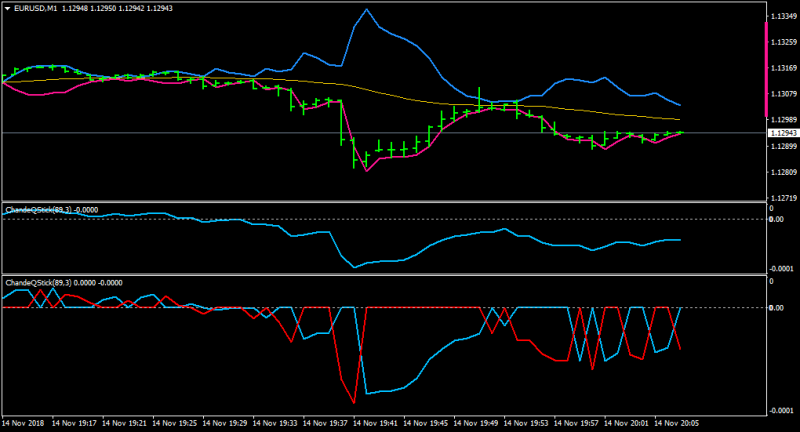Click the -0.0001 label in bottom indicator scale
The image size is (800, 432).
click(782, 411)
